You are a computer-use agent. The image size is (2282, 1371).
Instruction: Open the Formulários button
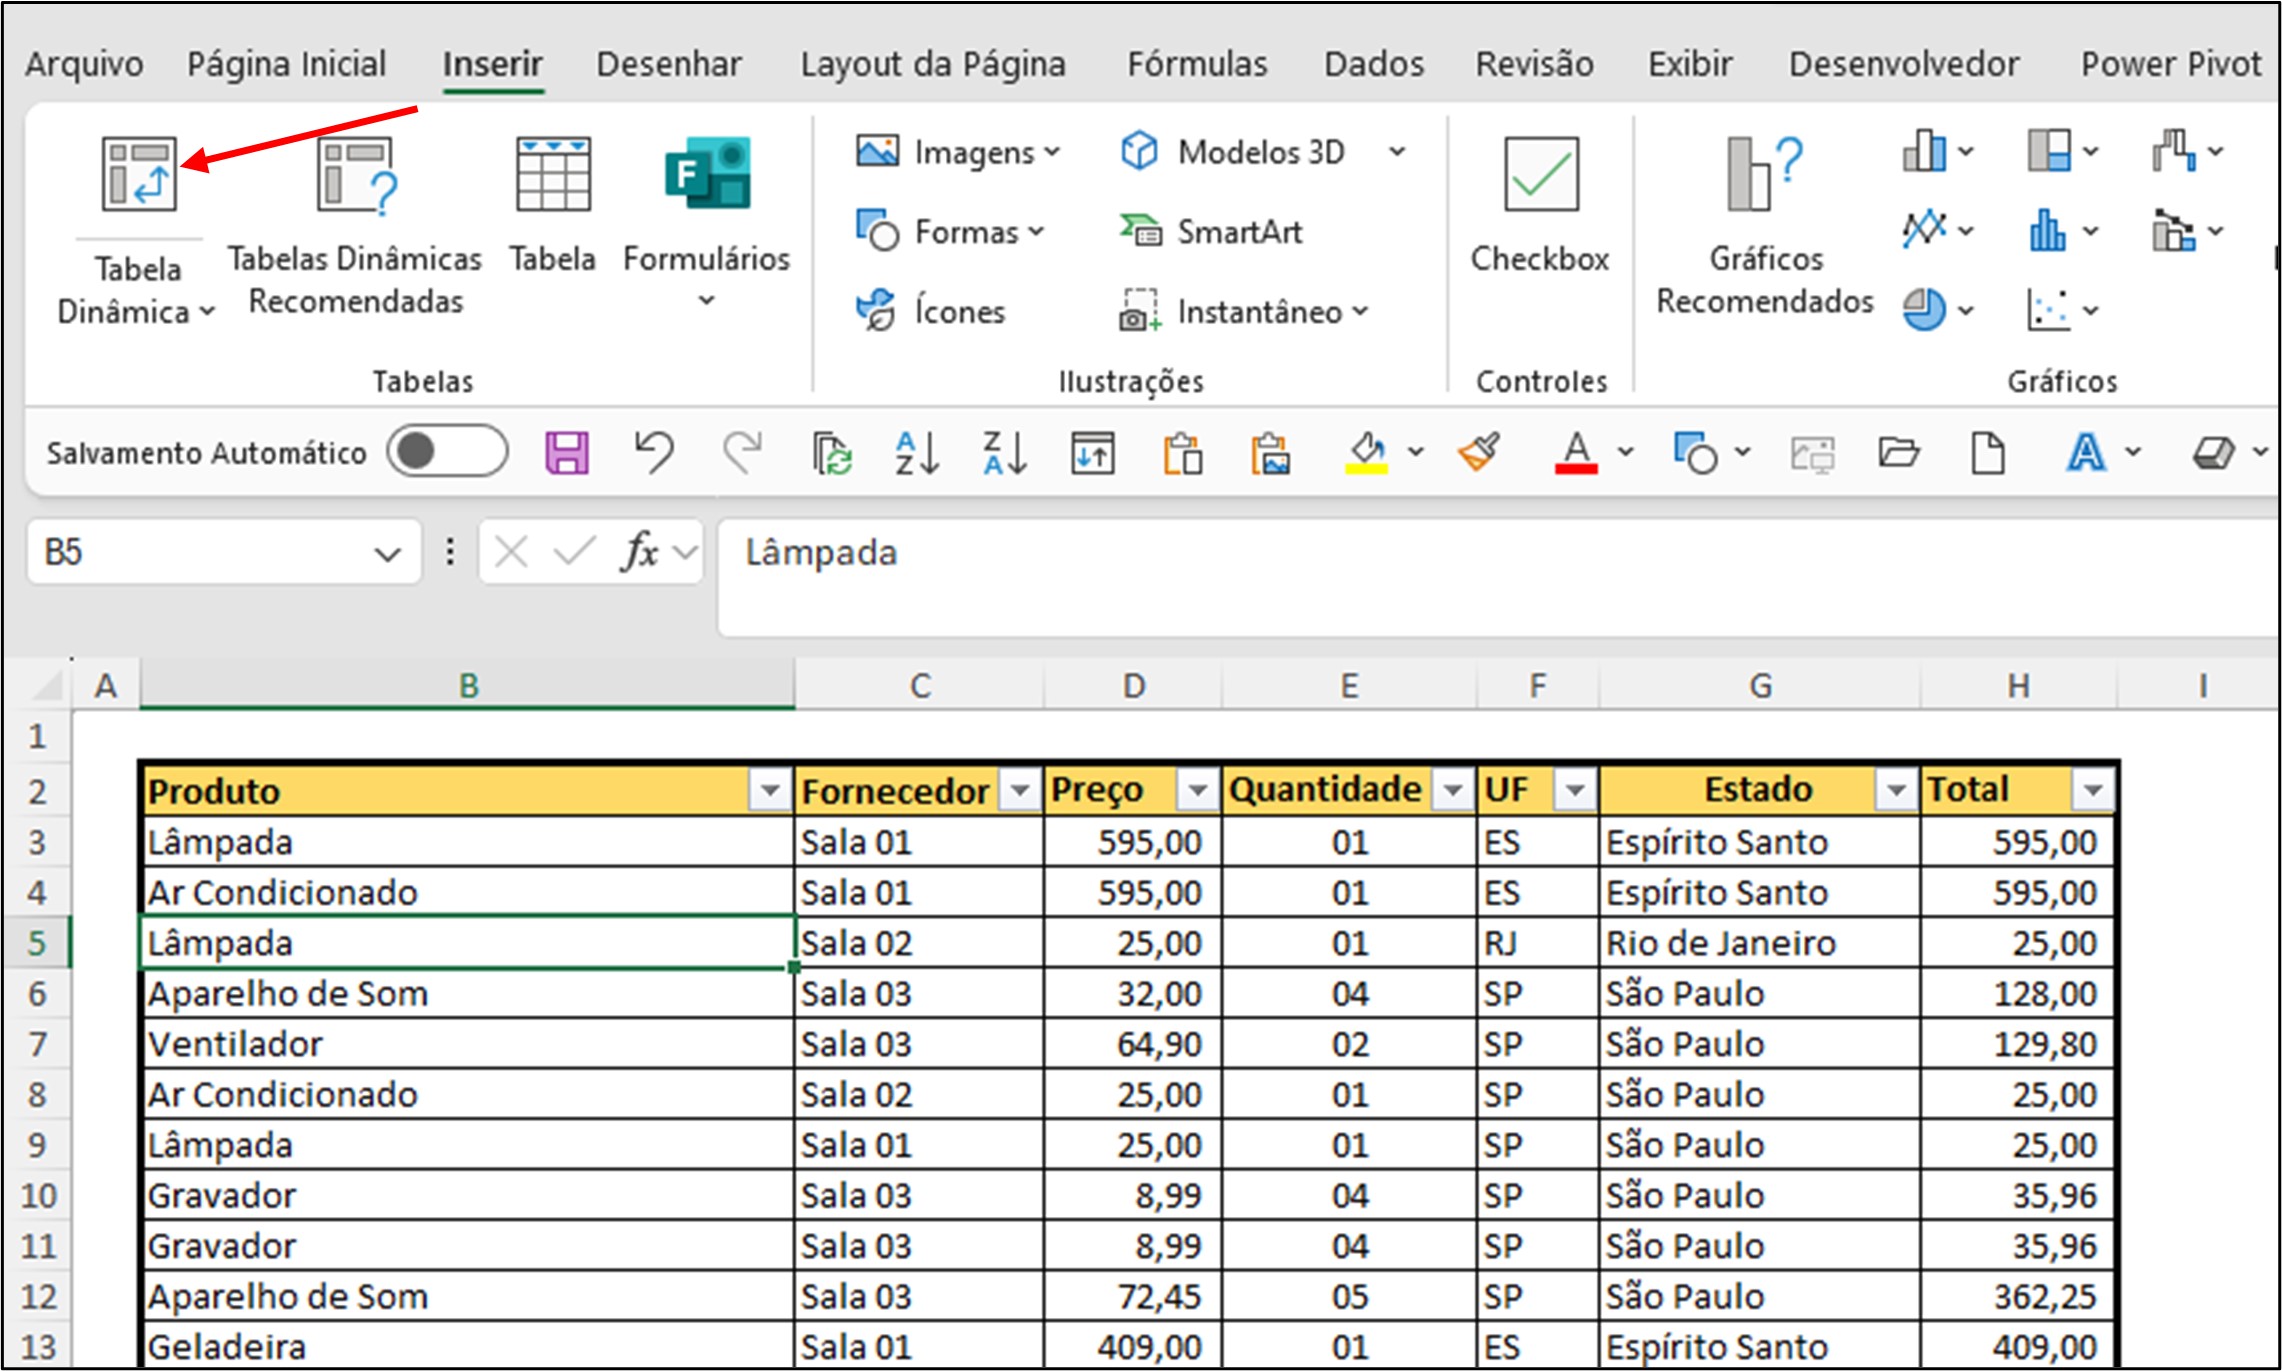(706, 220)
